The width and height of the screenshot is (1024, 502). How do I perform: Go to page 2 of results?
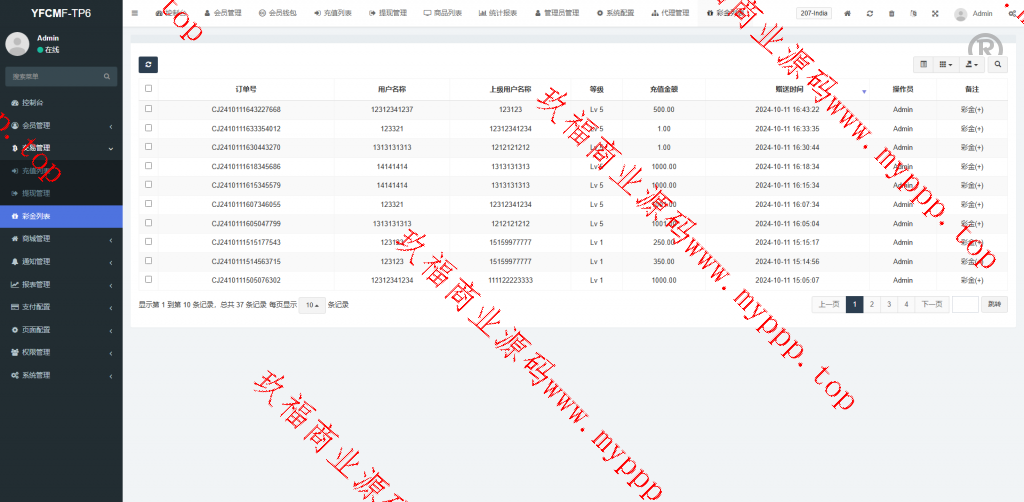pyautogui.click(x=871, y=304)
